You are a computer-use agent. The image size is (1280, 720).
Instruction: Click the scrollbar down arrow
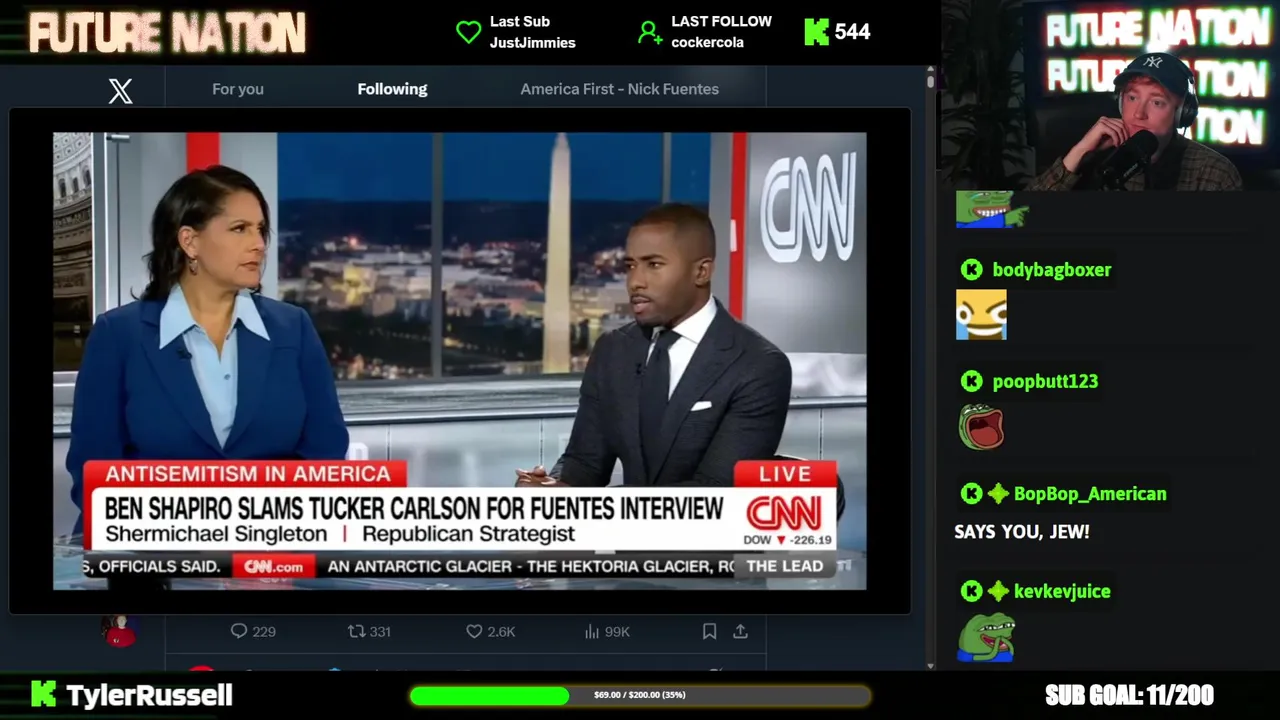point(931,666)
